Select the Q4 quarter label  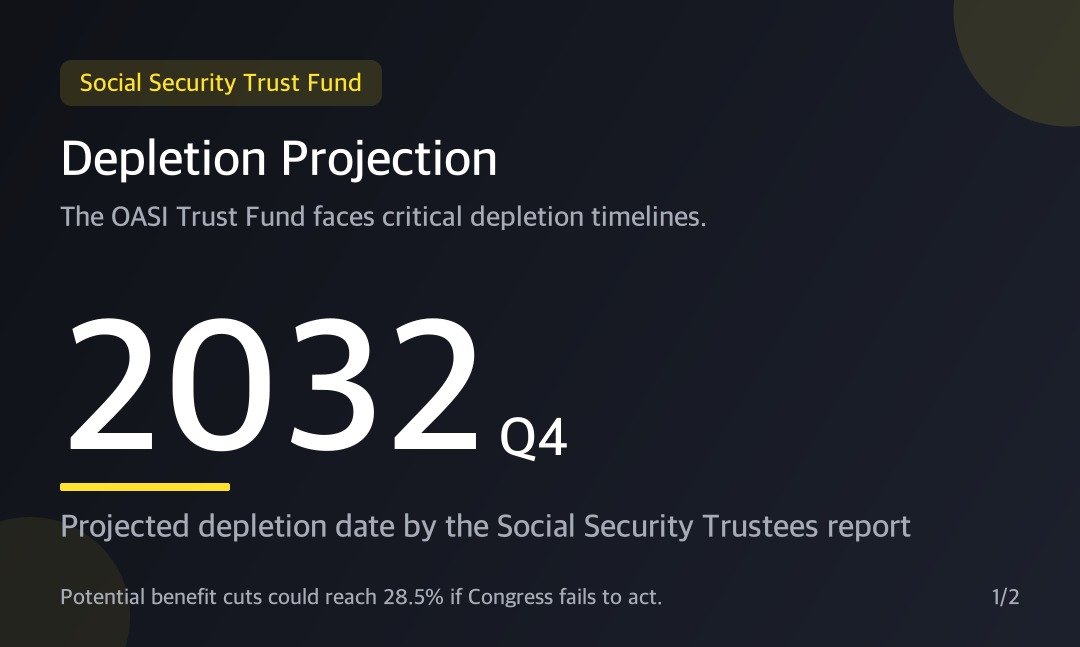(533, 438)
